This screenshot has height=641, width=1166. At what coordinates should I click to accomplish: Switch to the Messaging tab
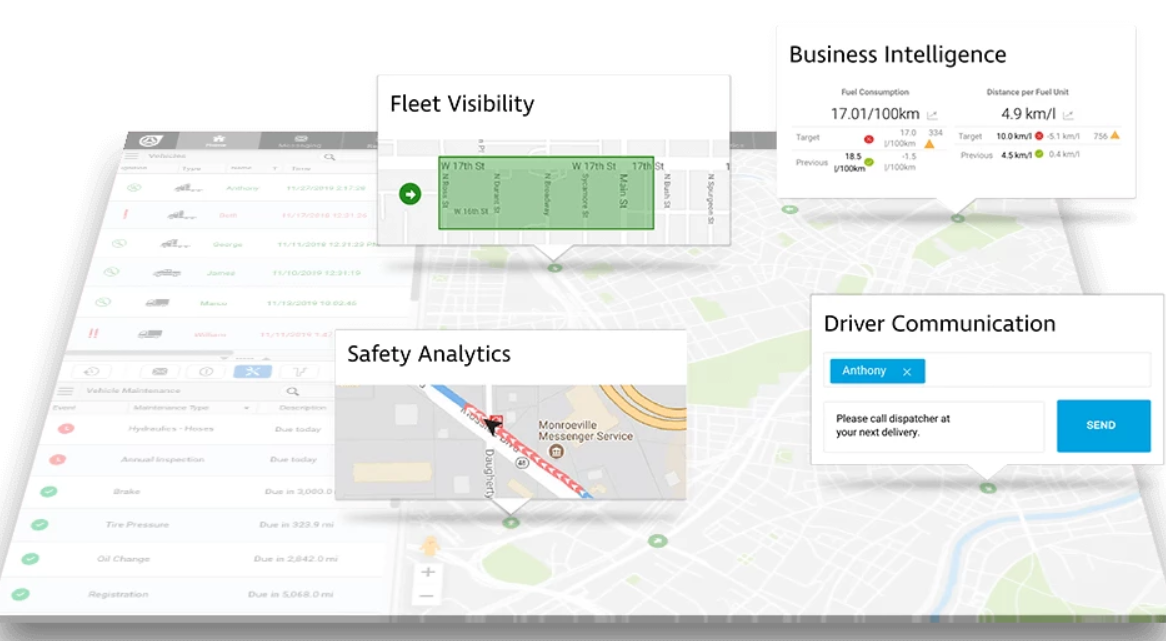coord(299,141)
